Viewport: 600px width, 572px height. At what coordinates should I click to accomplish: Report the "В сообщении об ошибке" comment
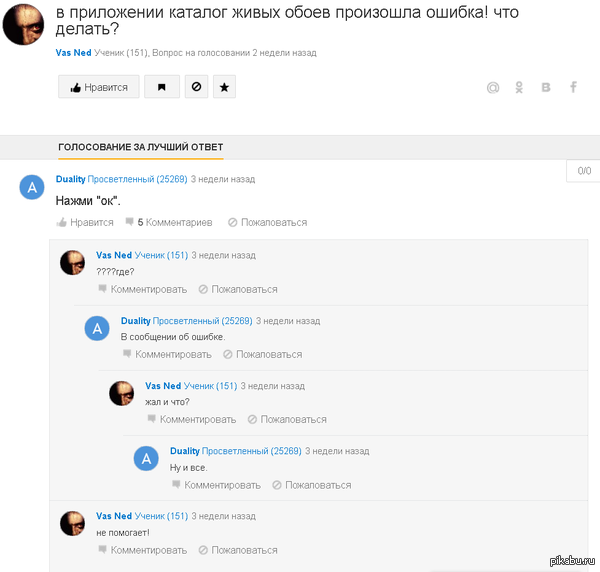tap(262, 354)
